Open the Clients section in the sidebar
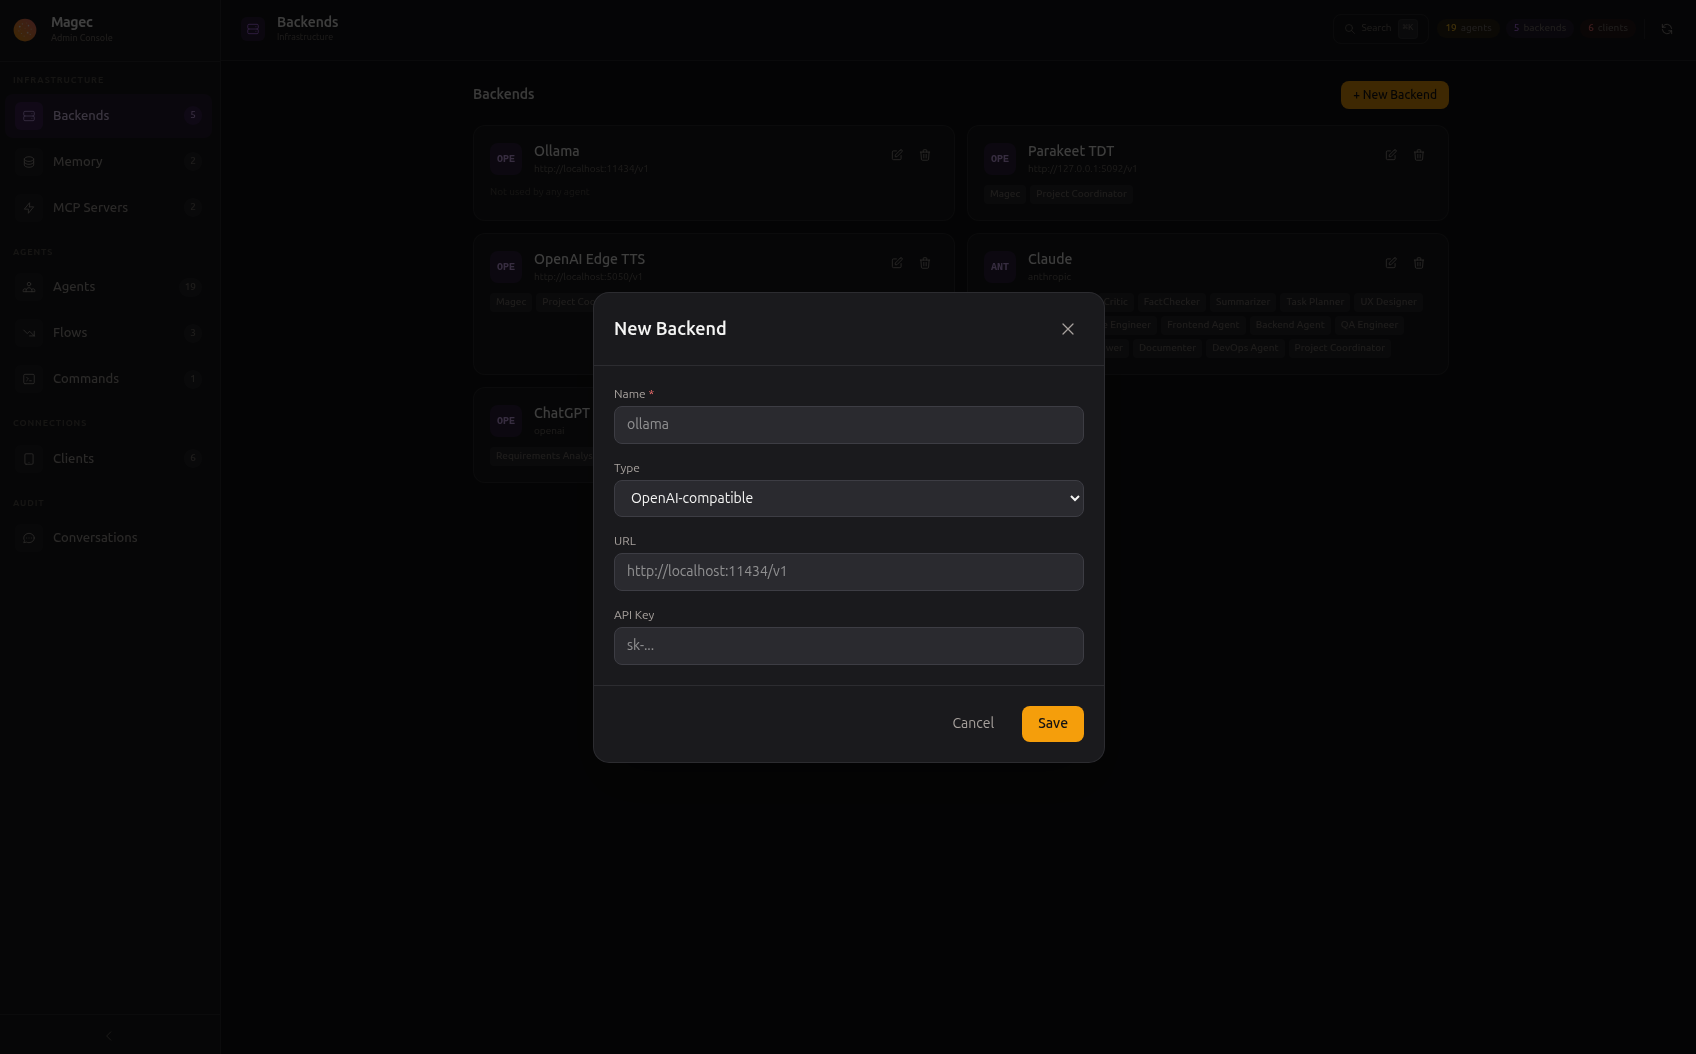 tap(73, 458)
